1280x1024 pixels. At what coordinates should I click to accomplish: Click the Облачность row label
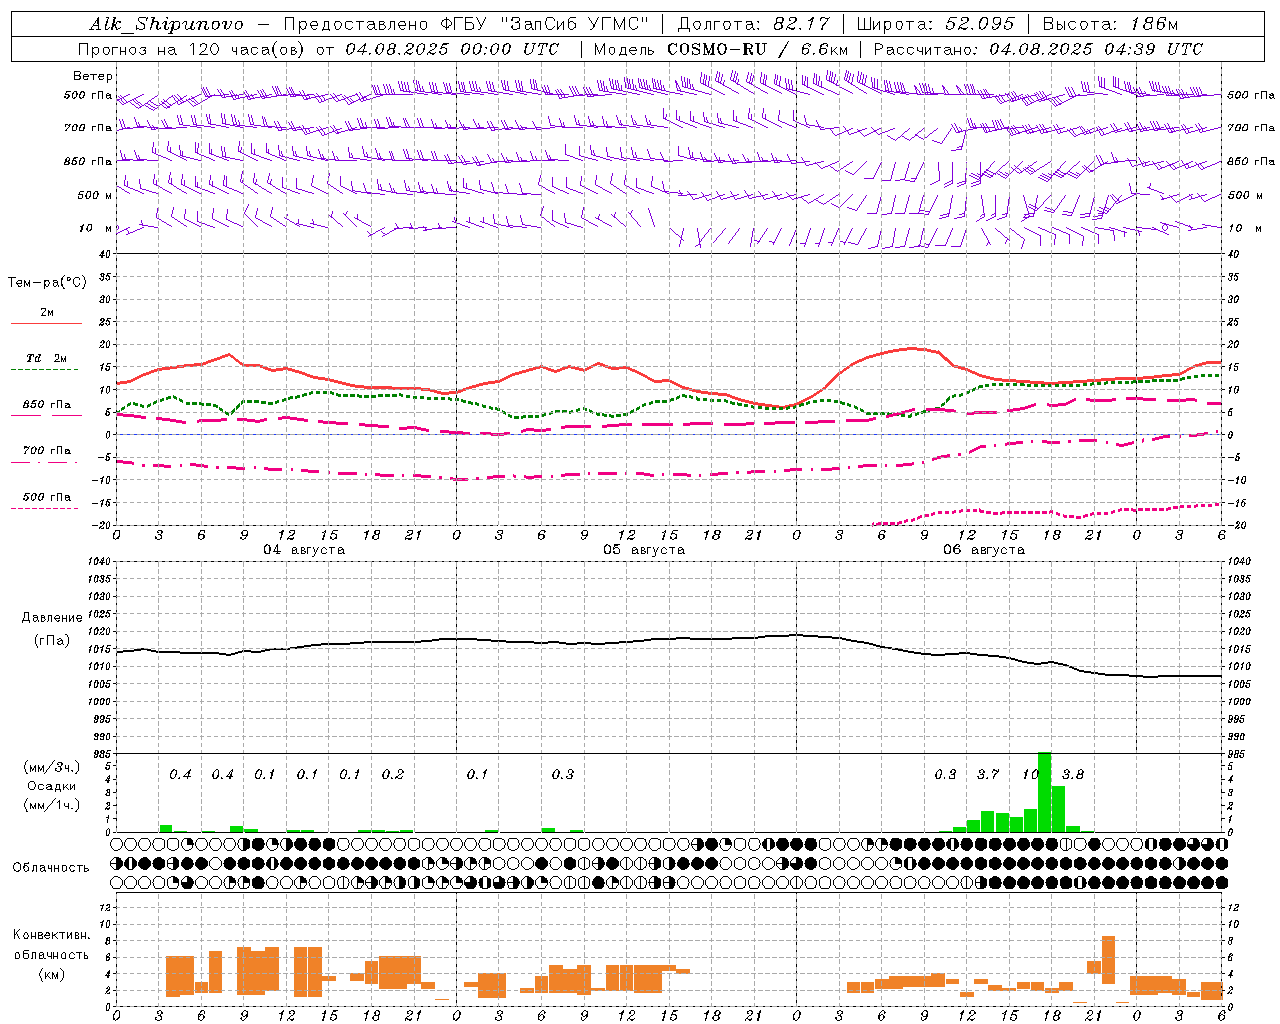51,867
